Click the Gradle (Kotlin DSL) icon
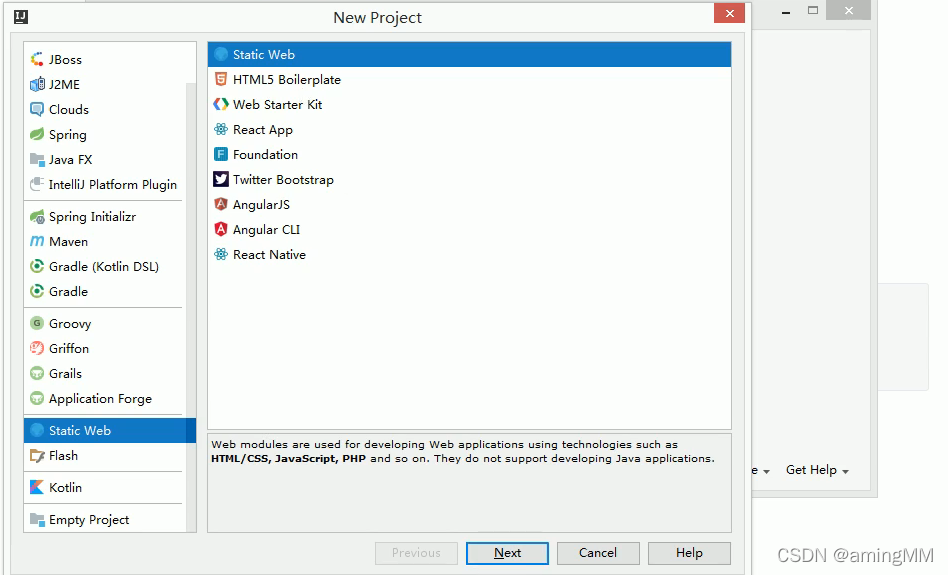 37,266
